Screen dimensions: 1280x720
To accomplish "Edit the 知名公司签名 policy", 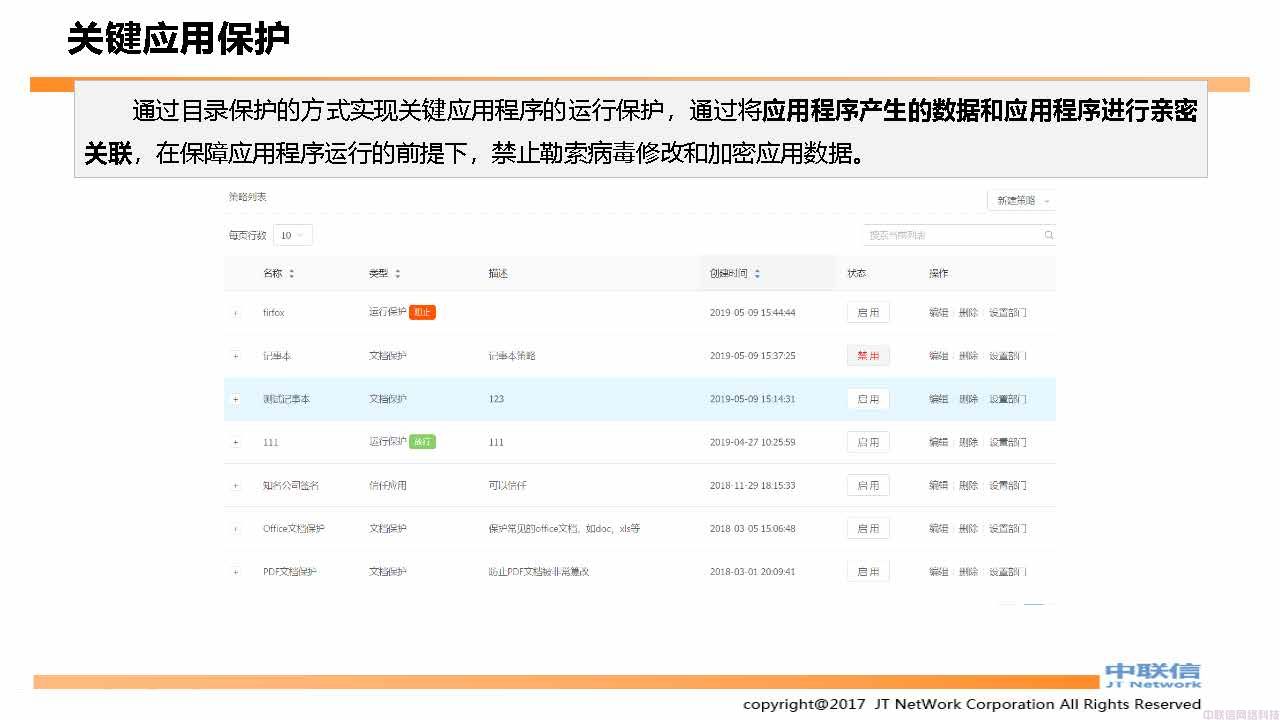I will (938, 485).
